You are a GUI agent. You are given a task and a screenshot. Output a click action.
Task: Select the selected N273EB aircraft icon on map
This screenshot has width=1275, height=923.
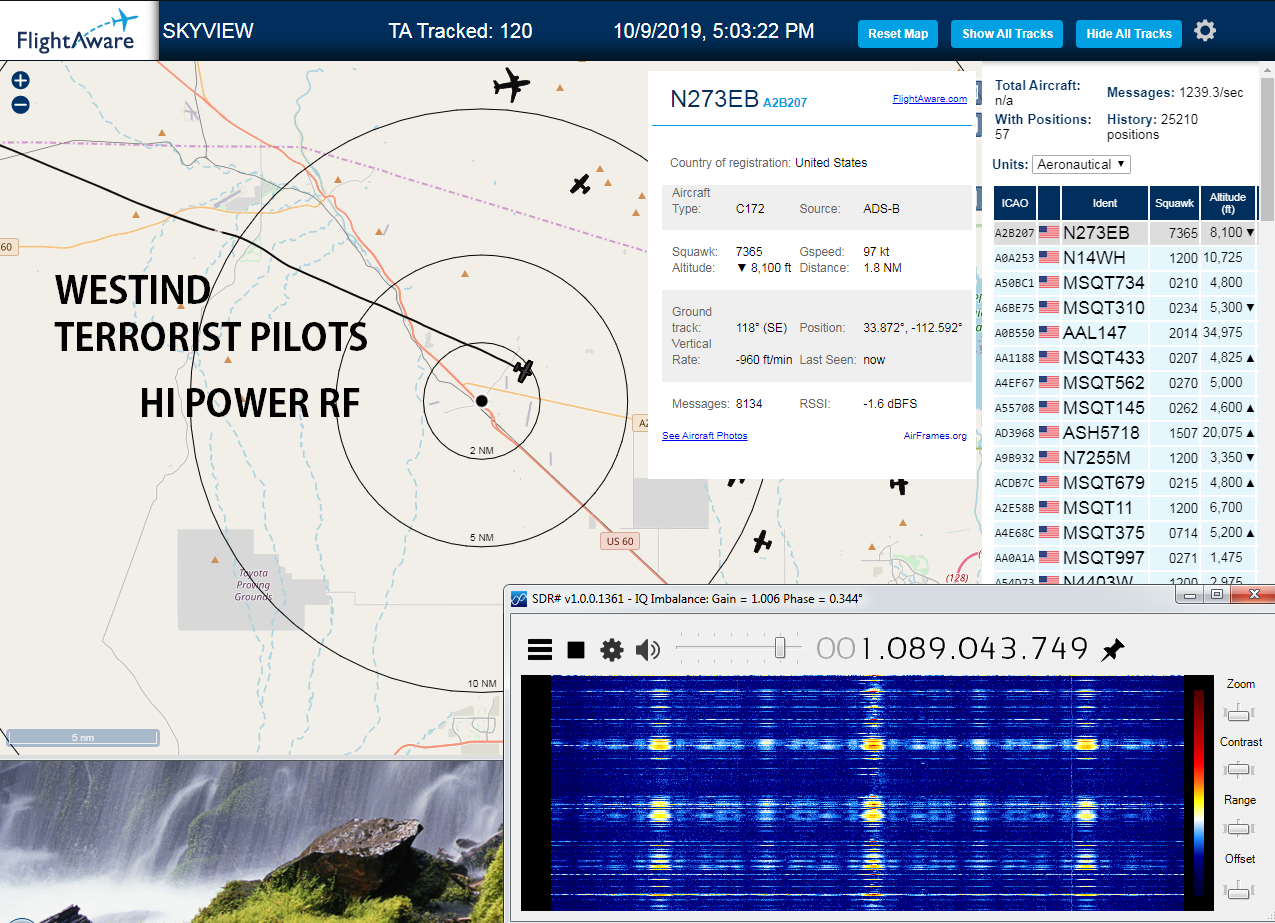tap(523, 370)
